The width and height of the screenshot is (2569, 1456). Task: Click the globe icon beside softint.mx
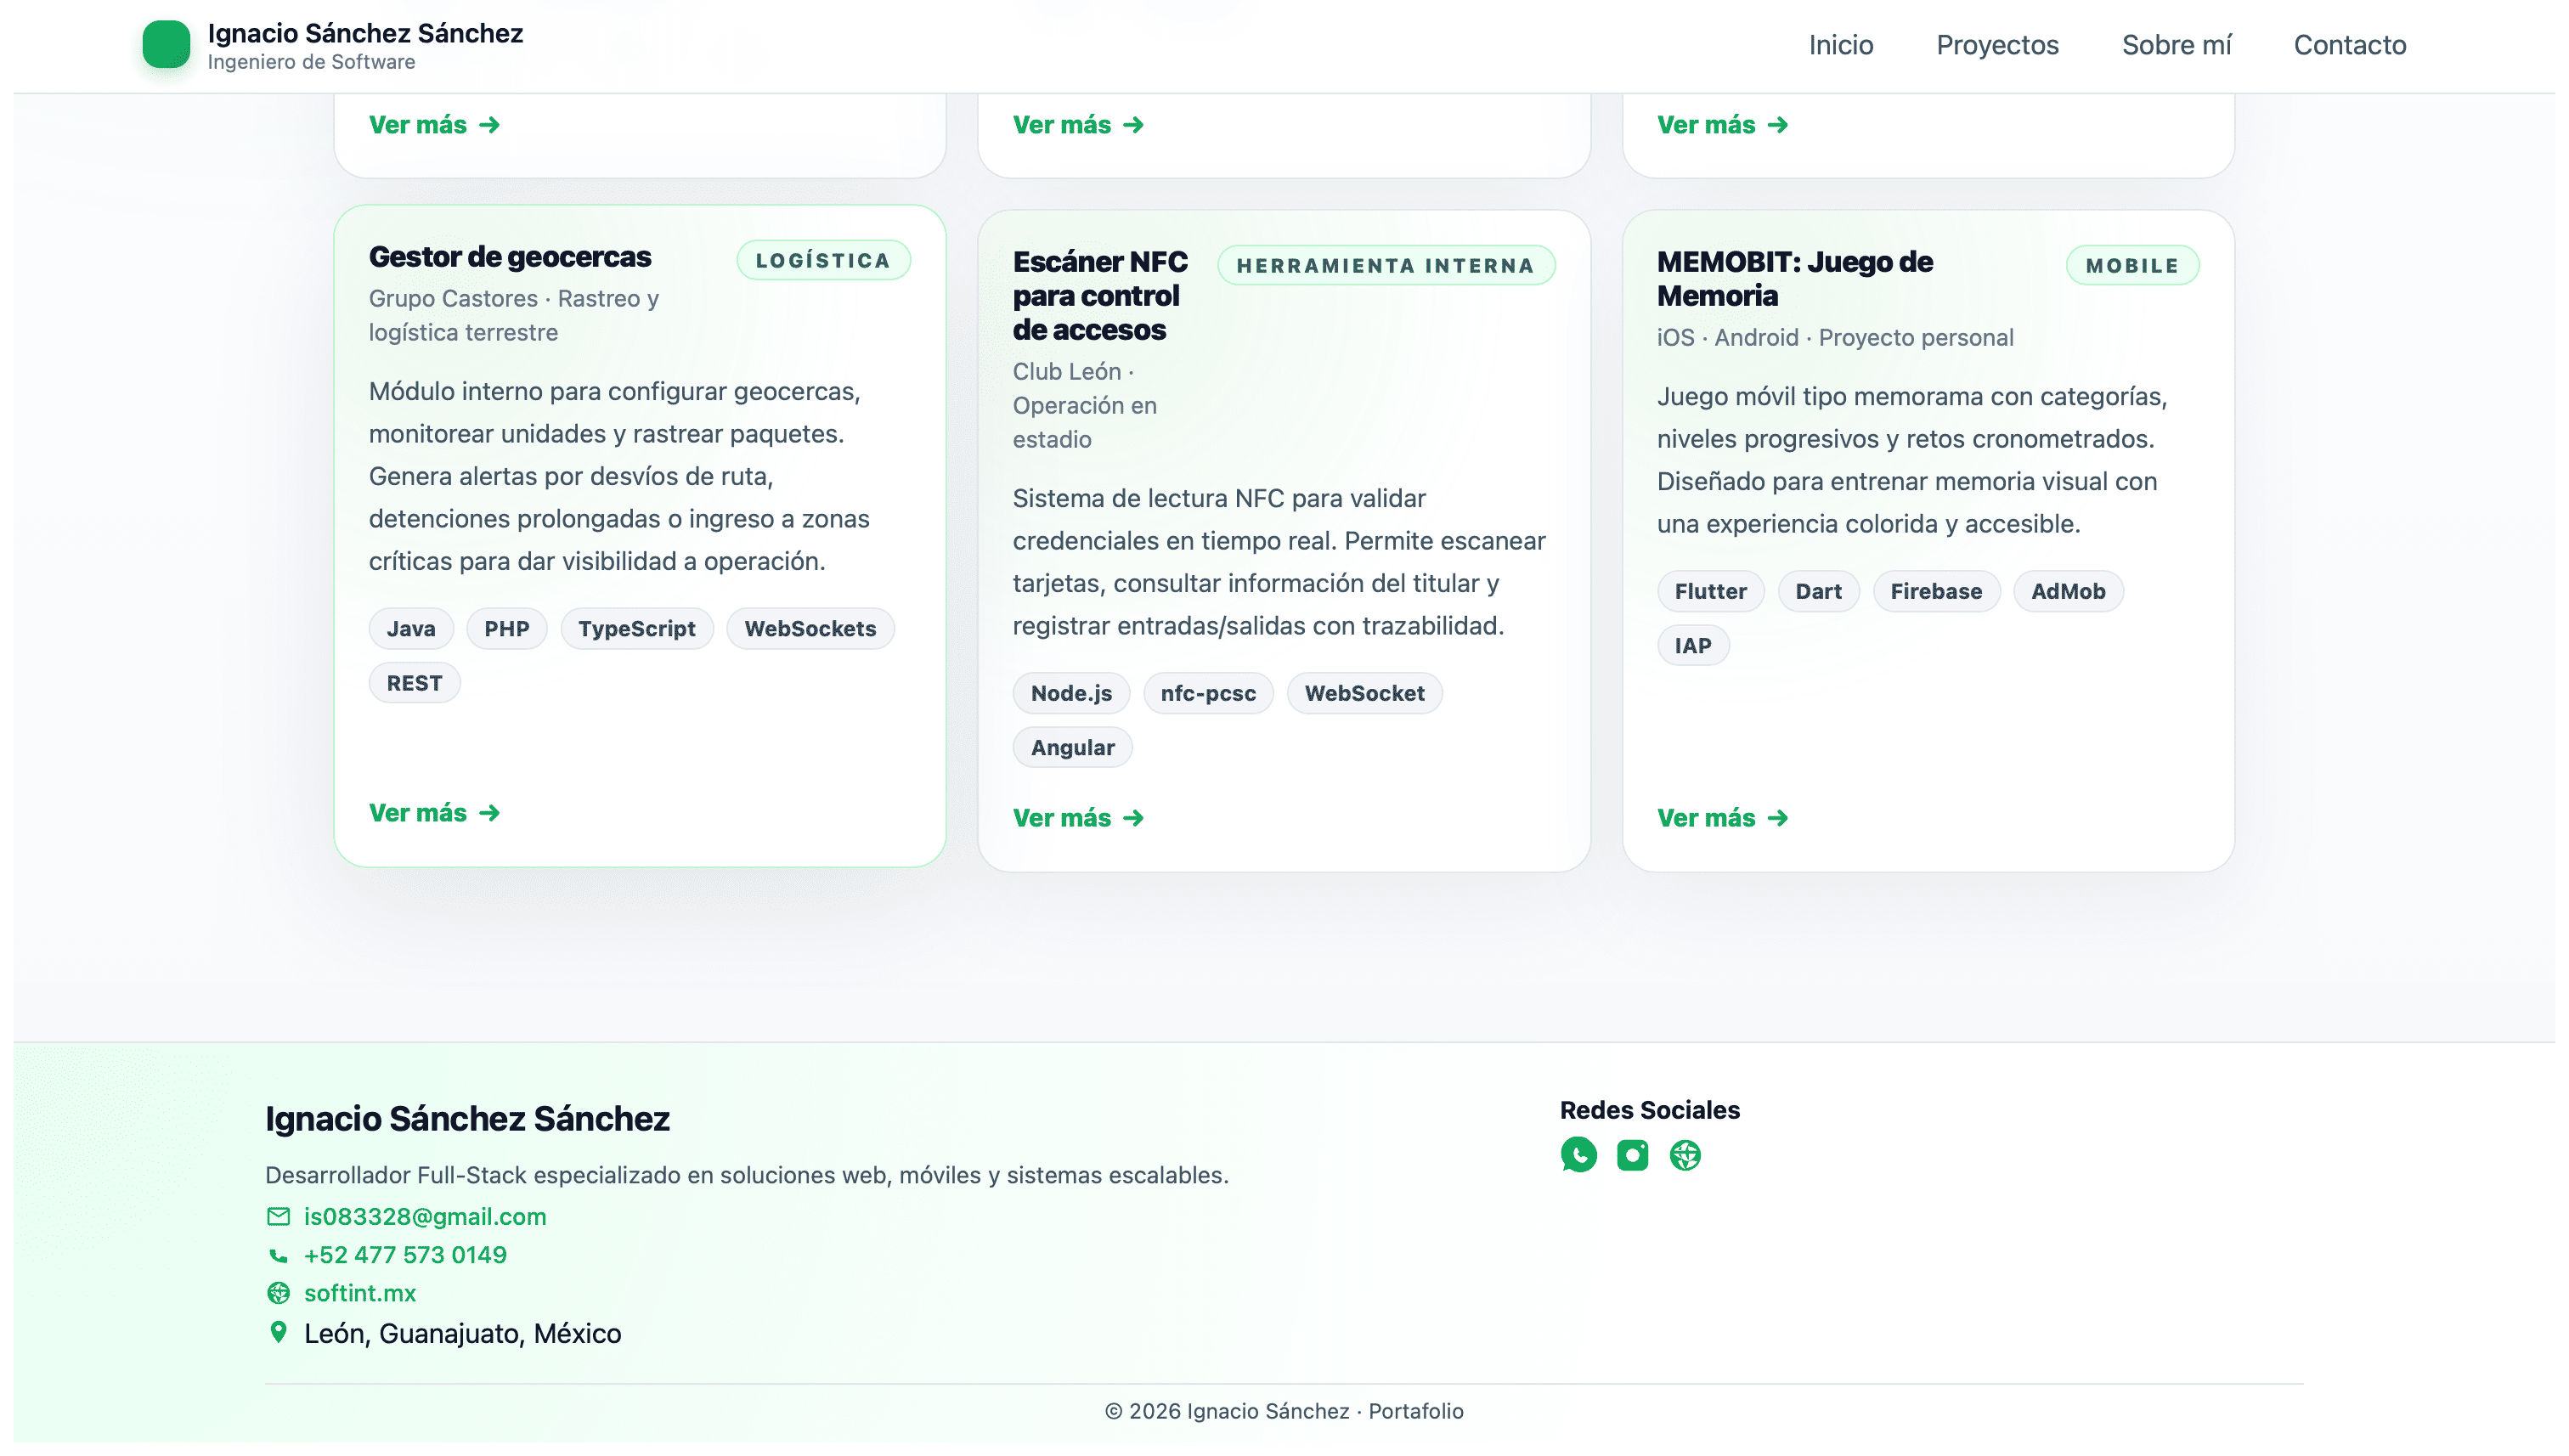pyautogui.click(x=278, y=1293)
